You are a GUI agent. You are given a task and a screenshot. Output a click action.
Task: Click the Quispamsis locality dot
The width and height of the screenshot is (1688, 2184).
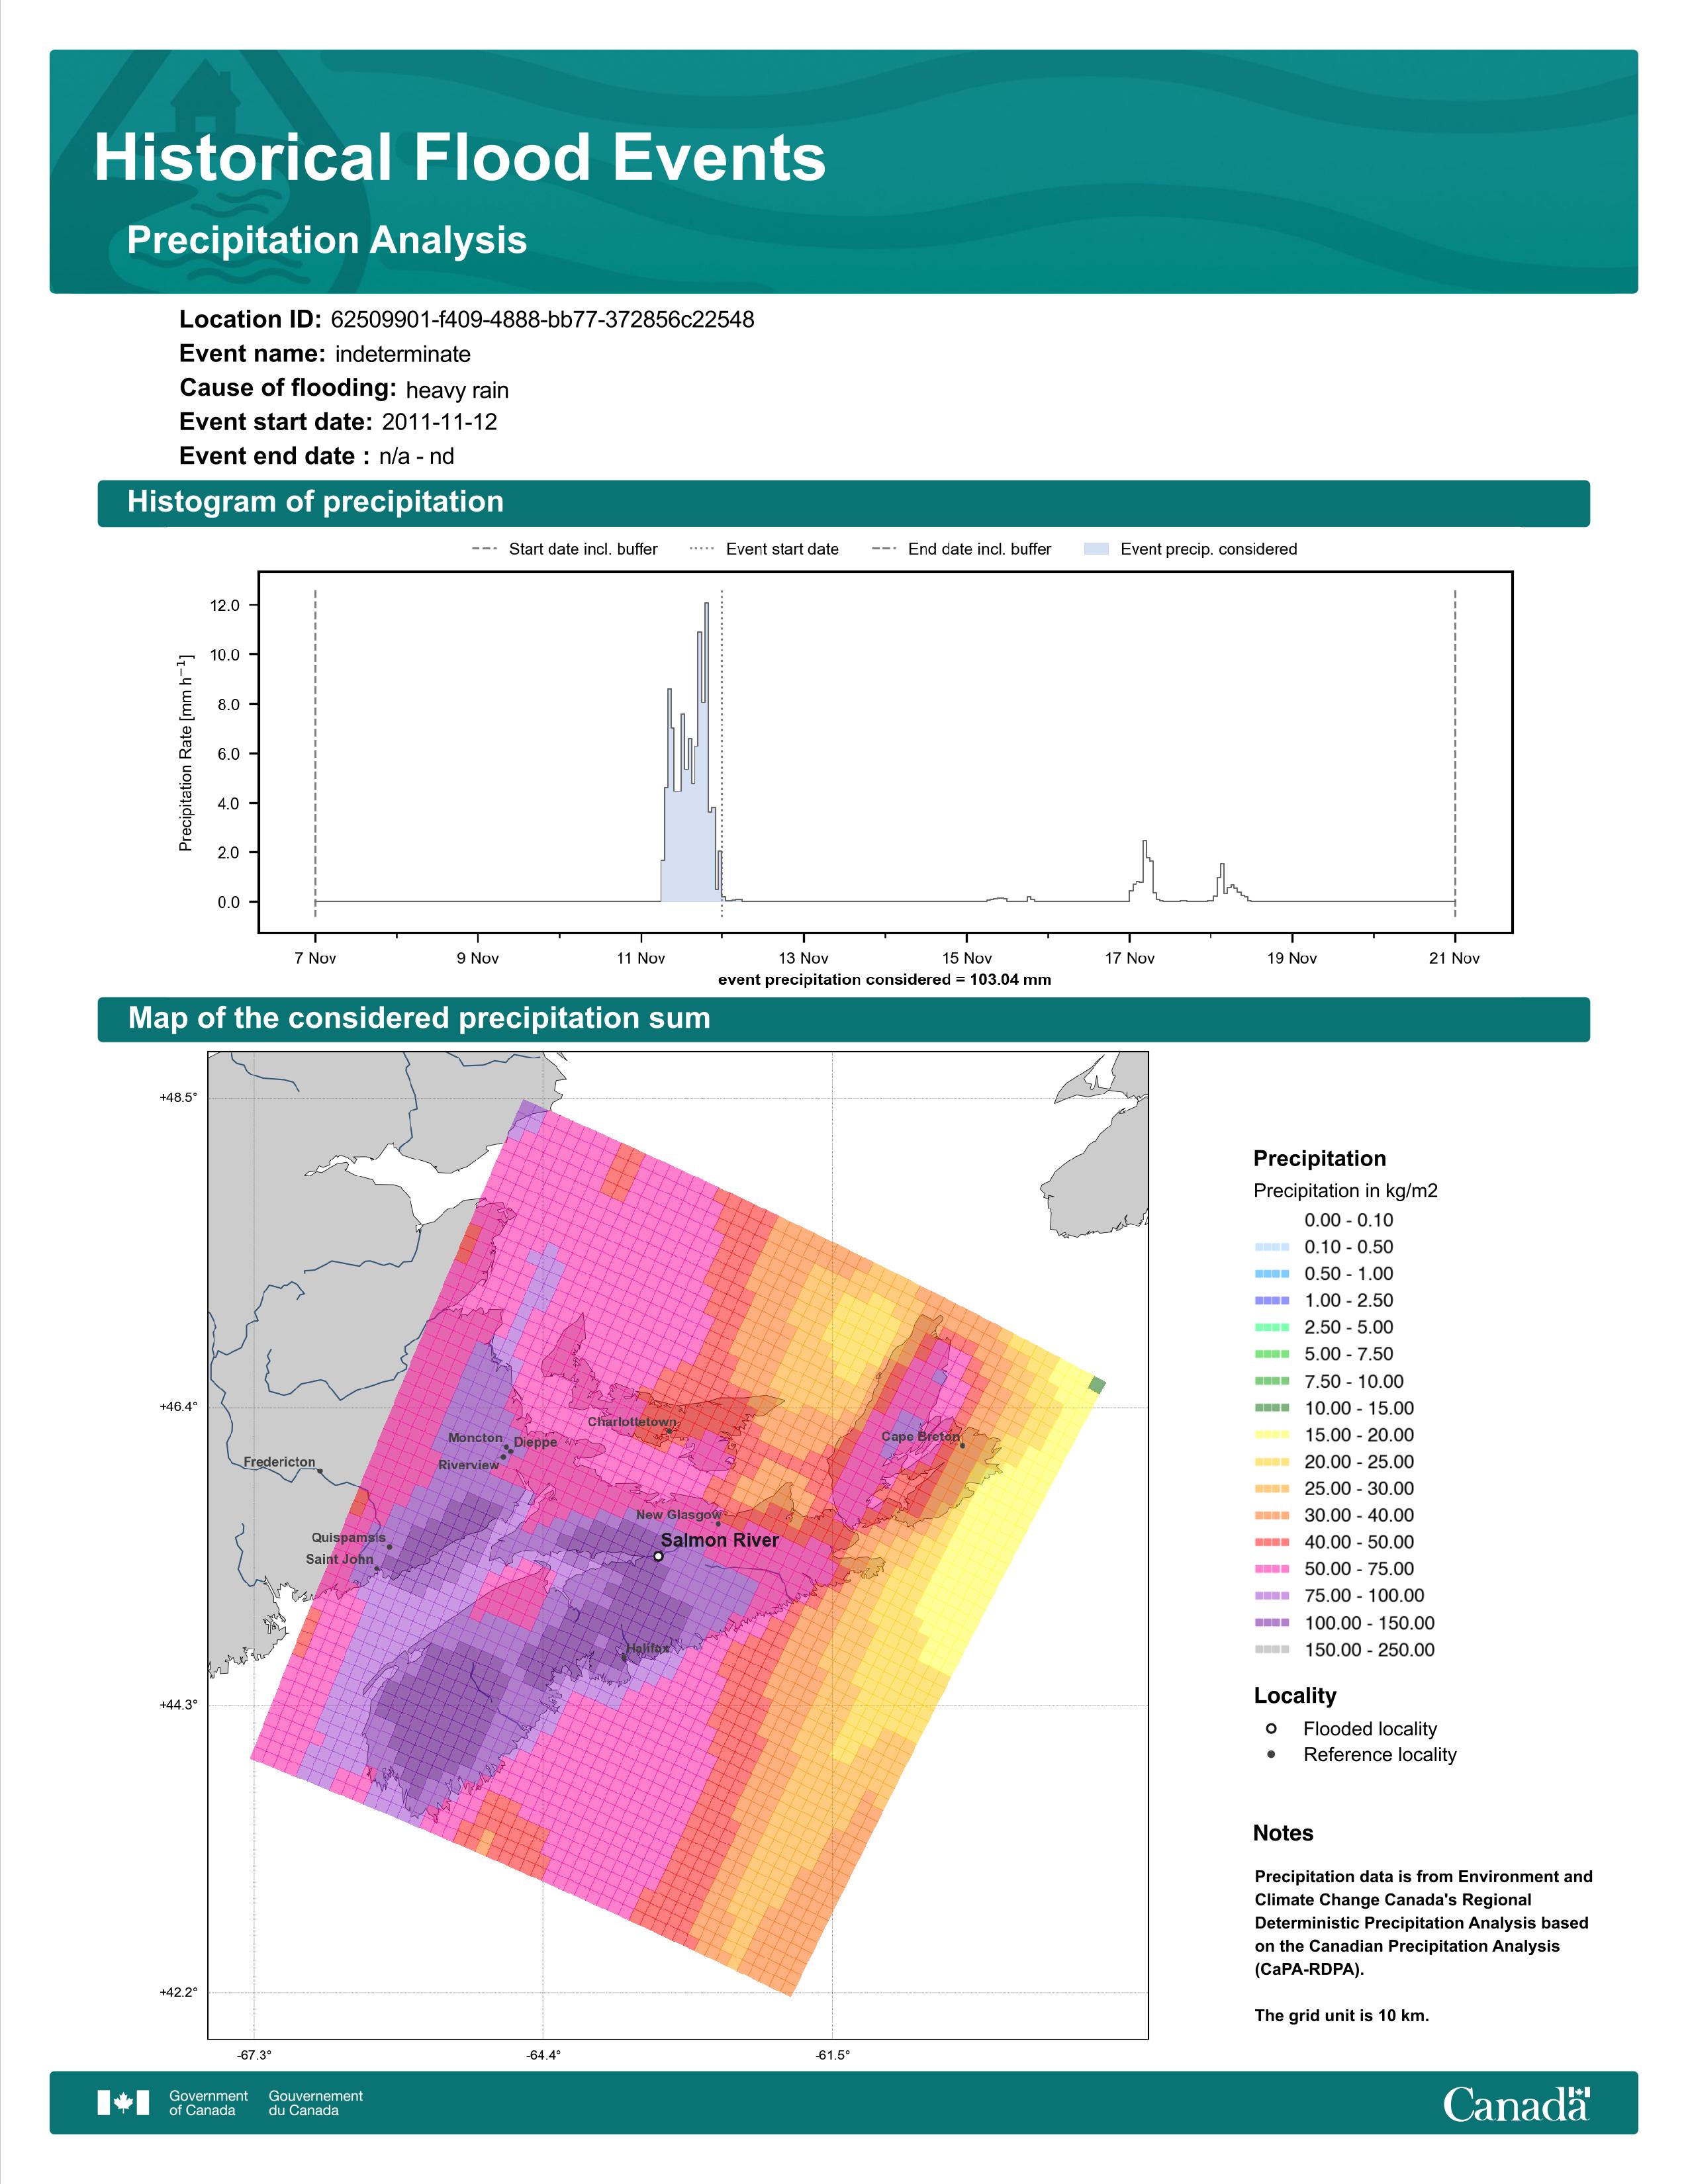[390, 1547]
